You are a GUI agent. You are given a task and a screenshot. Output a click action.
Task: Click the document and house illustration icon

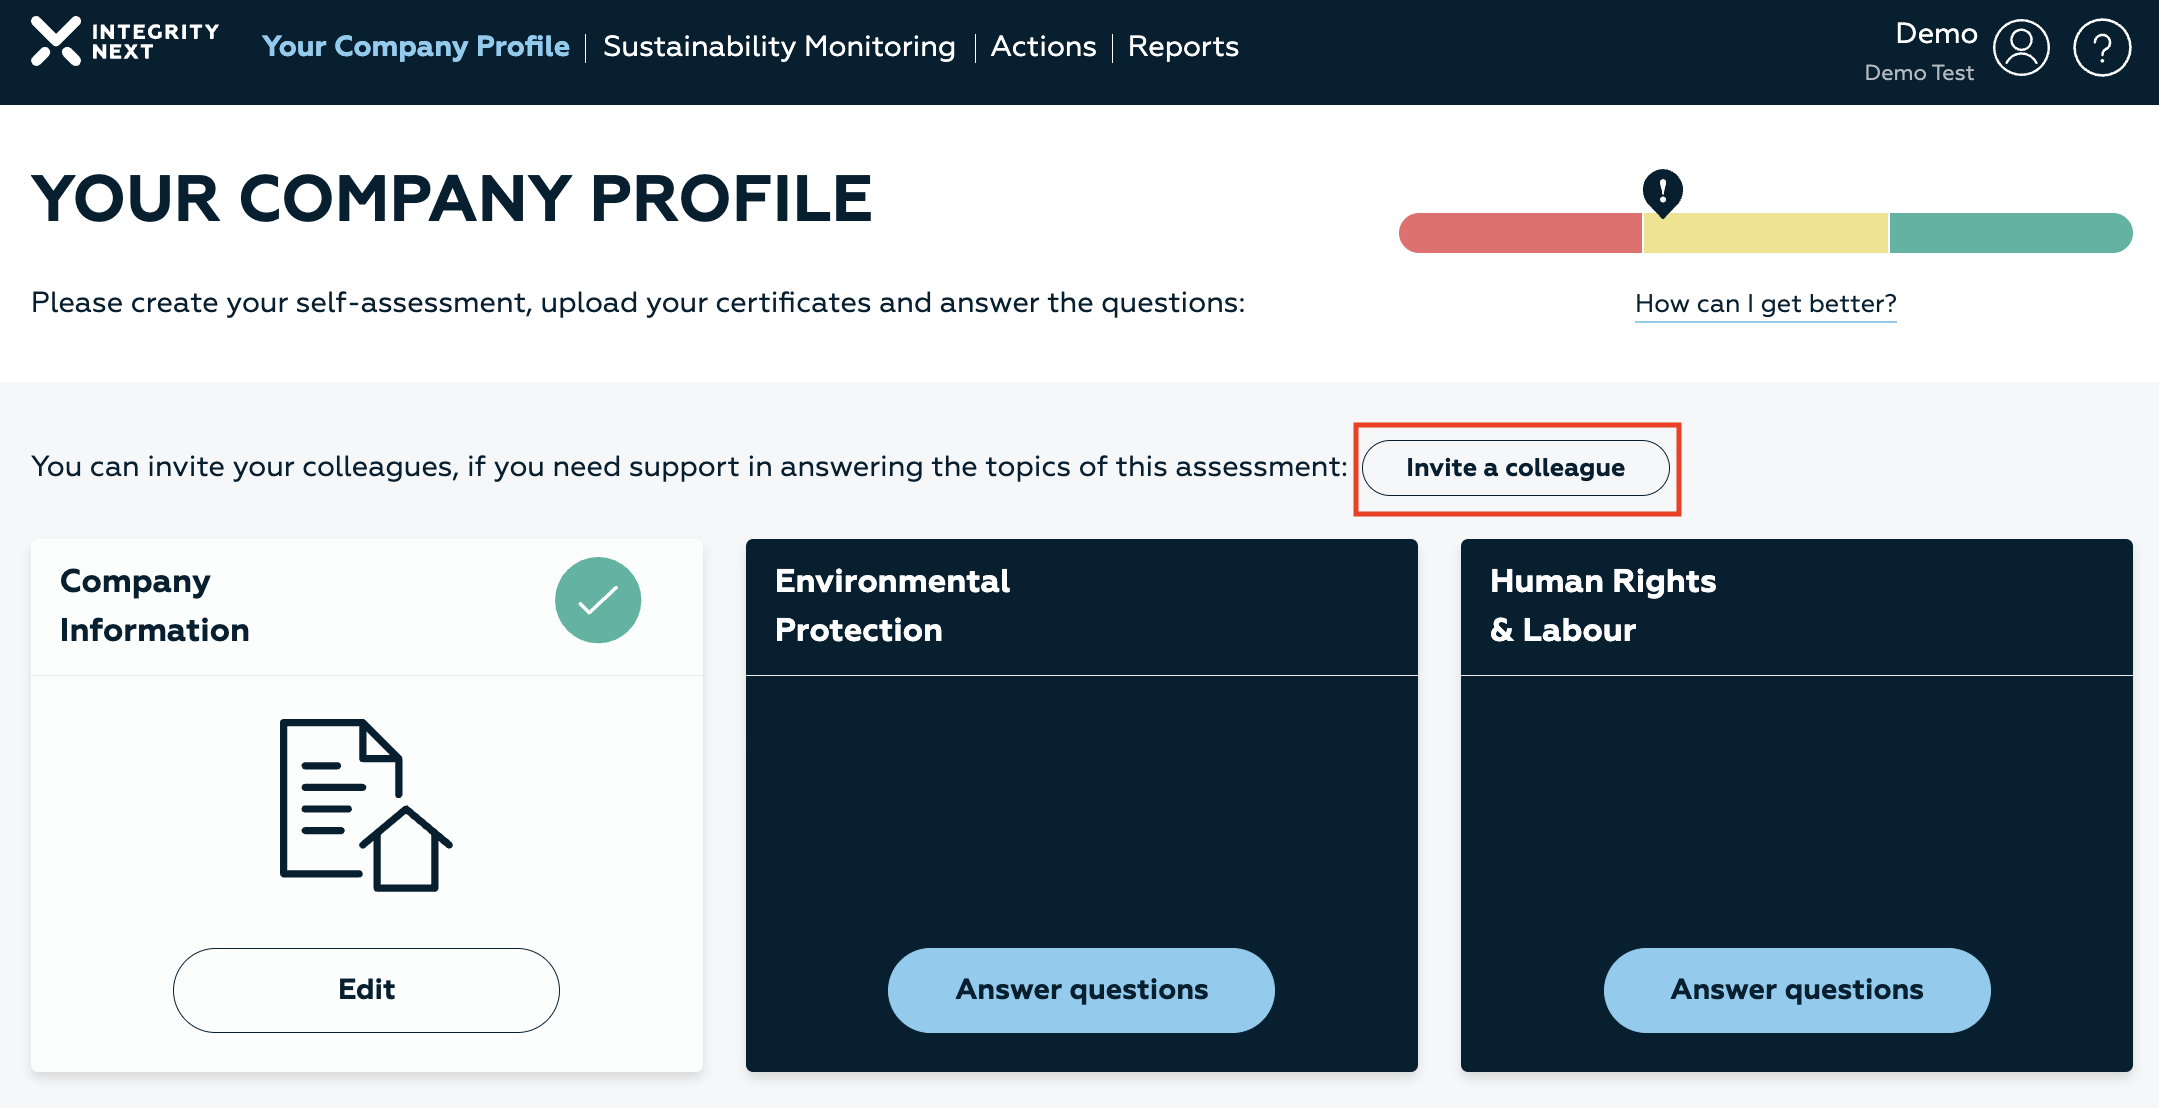click(365, 805)
